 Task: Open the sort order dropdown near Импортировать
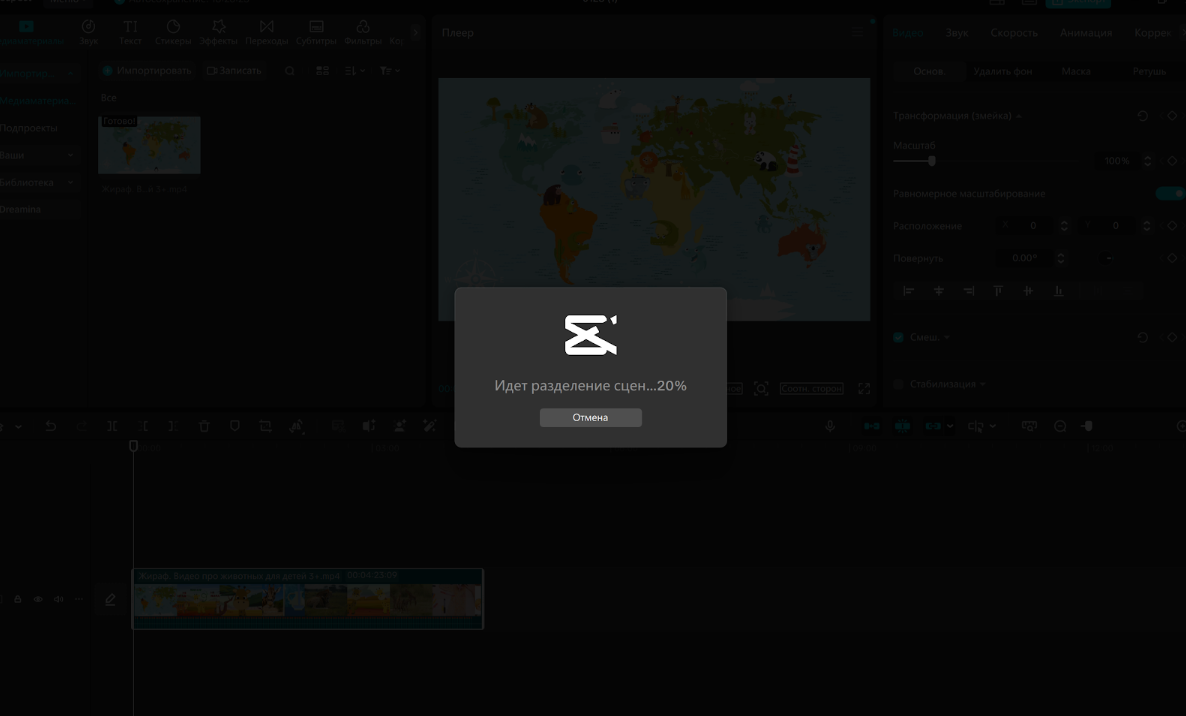click(x=352, y=70)
